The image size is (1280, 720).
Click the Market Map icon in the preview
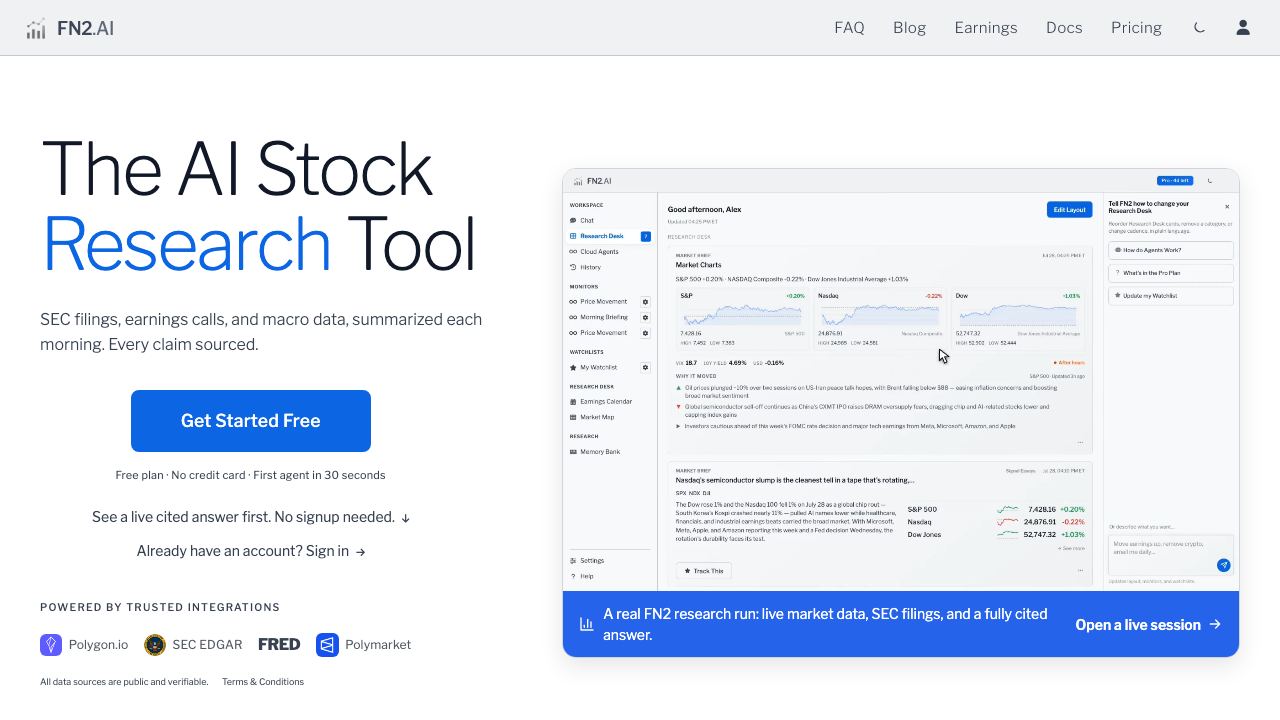coord(573,417)
